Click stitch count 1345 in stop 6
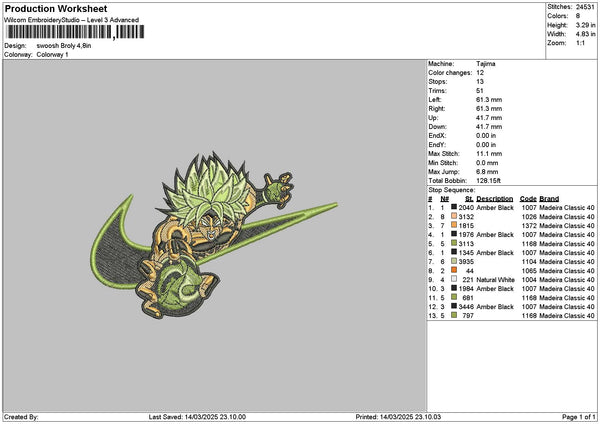This screenshot has width=600, height=424. click(466, 253)
